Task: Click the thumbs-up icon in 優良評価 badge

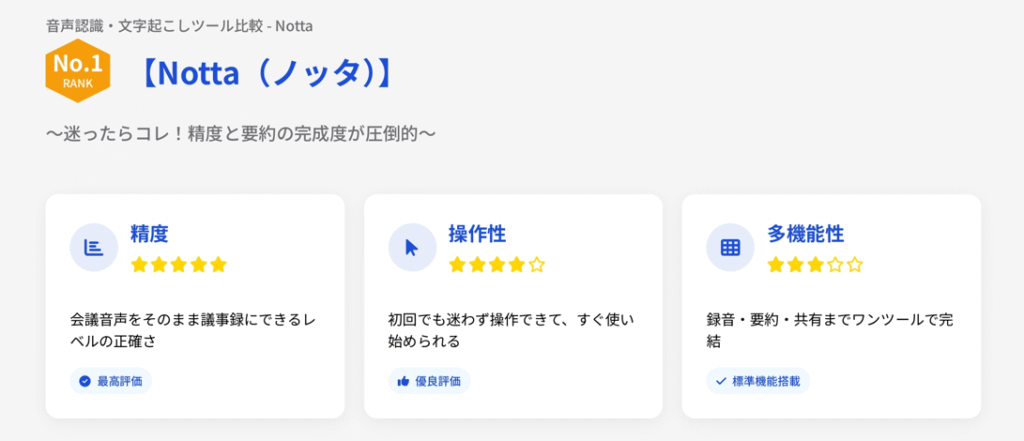Action: 403,381
